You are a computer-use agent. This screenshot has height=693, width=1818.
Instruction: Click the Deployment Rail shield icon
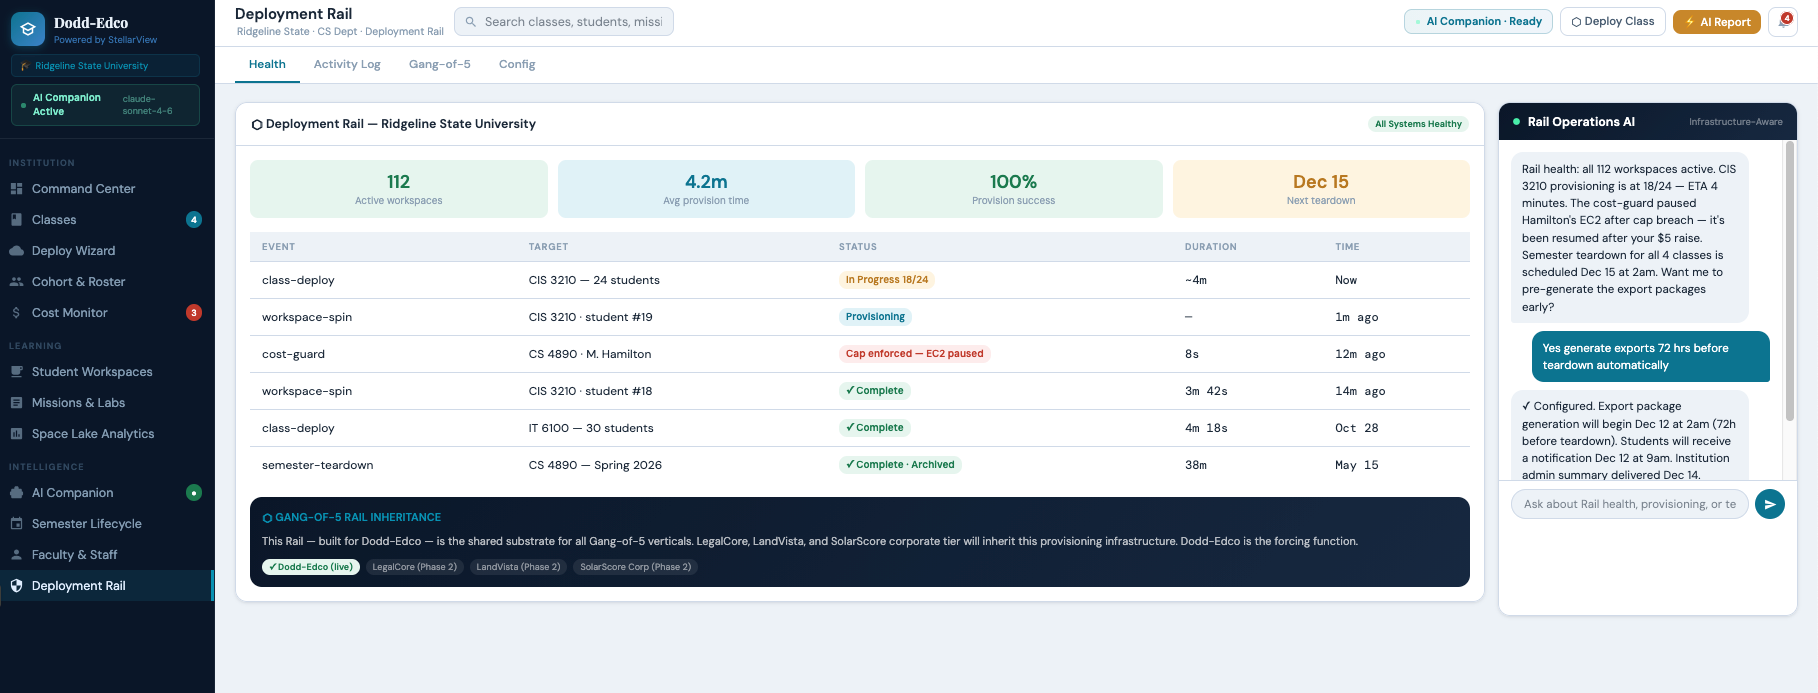pos(16,586)
